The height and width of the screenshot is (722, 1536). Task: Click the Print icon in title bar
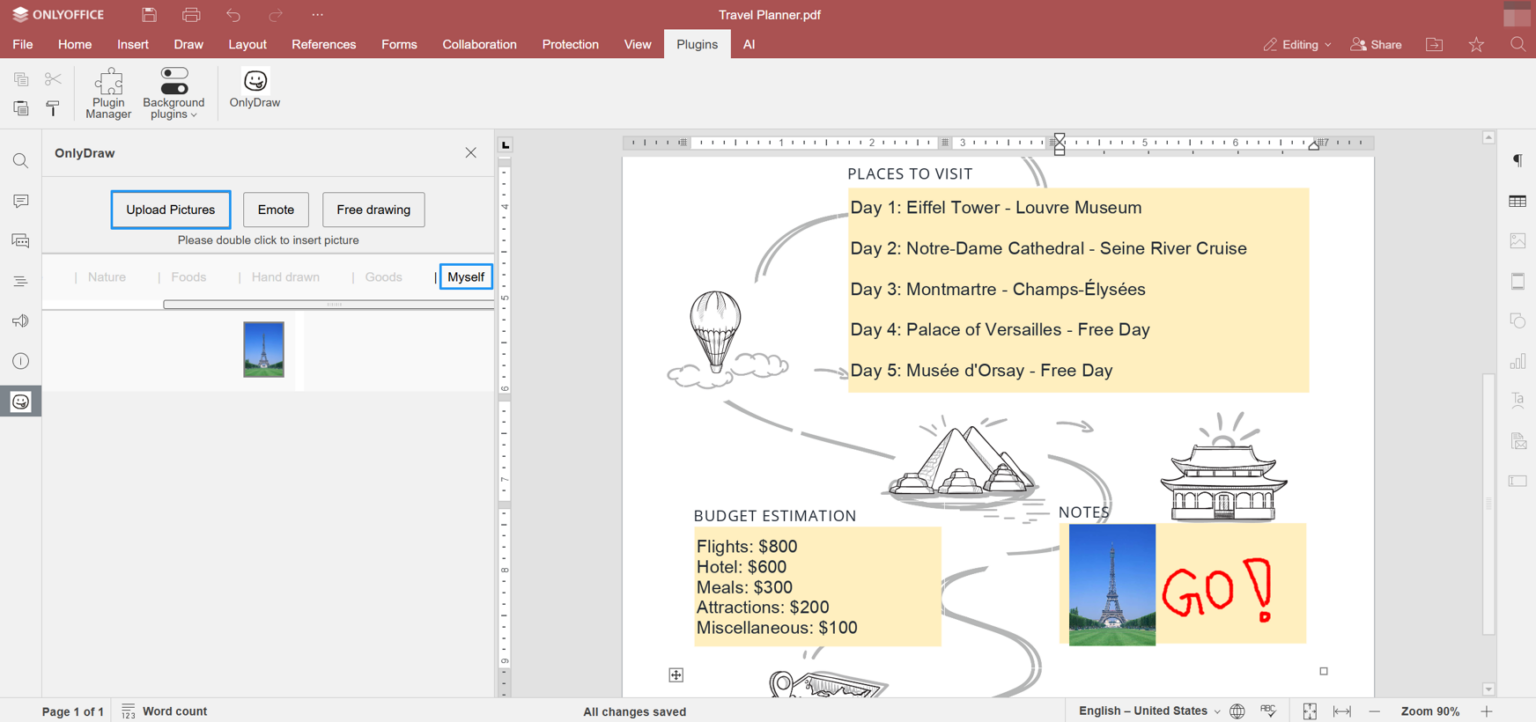pos(191,15)
